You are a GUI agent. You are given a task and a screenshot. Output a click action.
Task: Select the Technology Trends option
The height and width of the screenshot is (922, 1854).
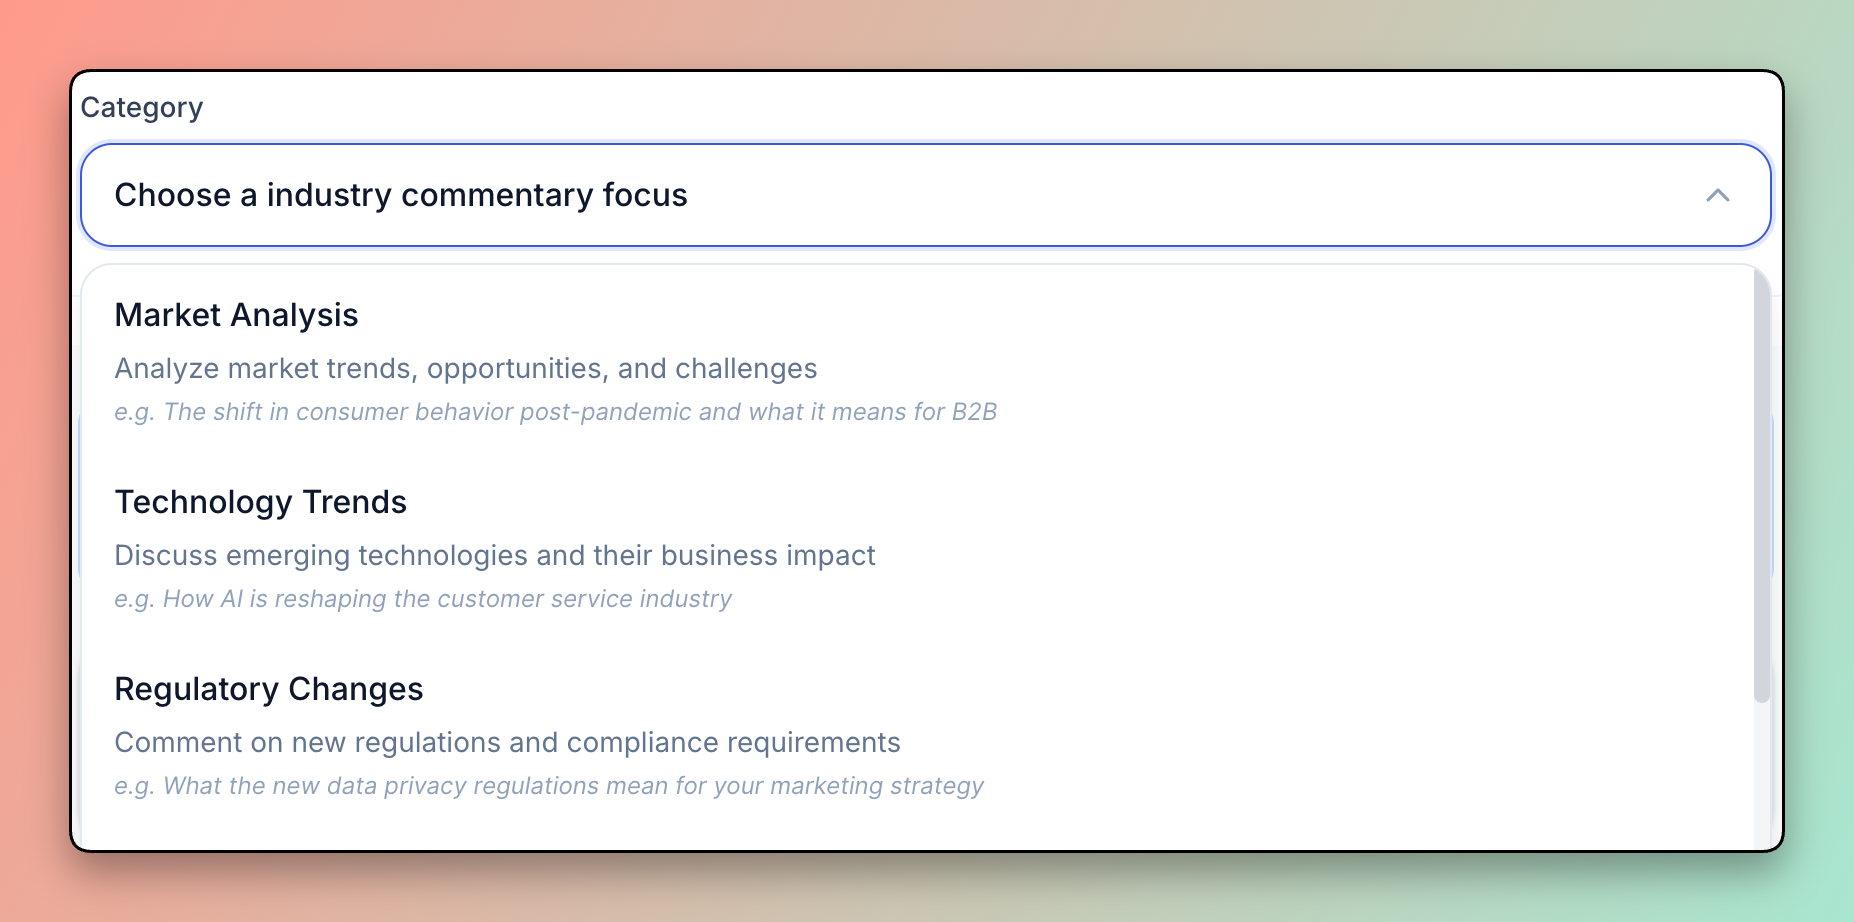(x=260, y=502)
